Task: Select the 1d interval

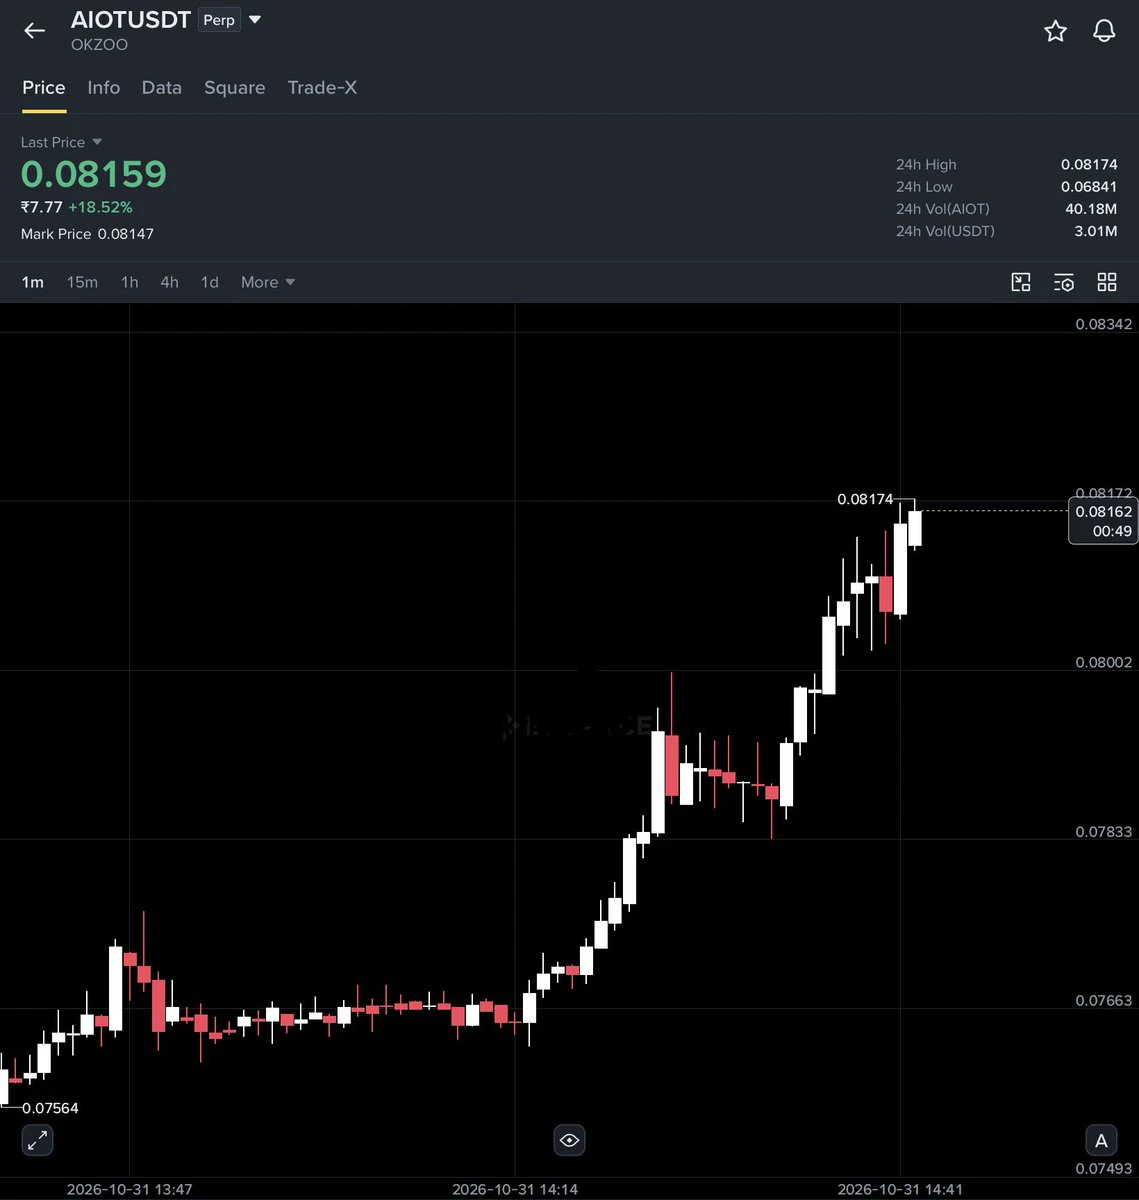Action: (210, 282)
